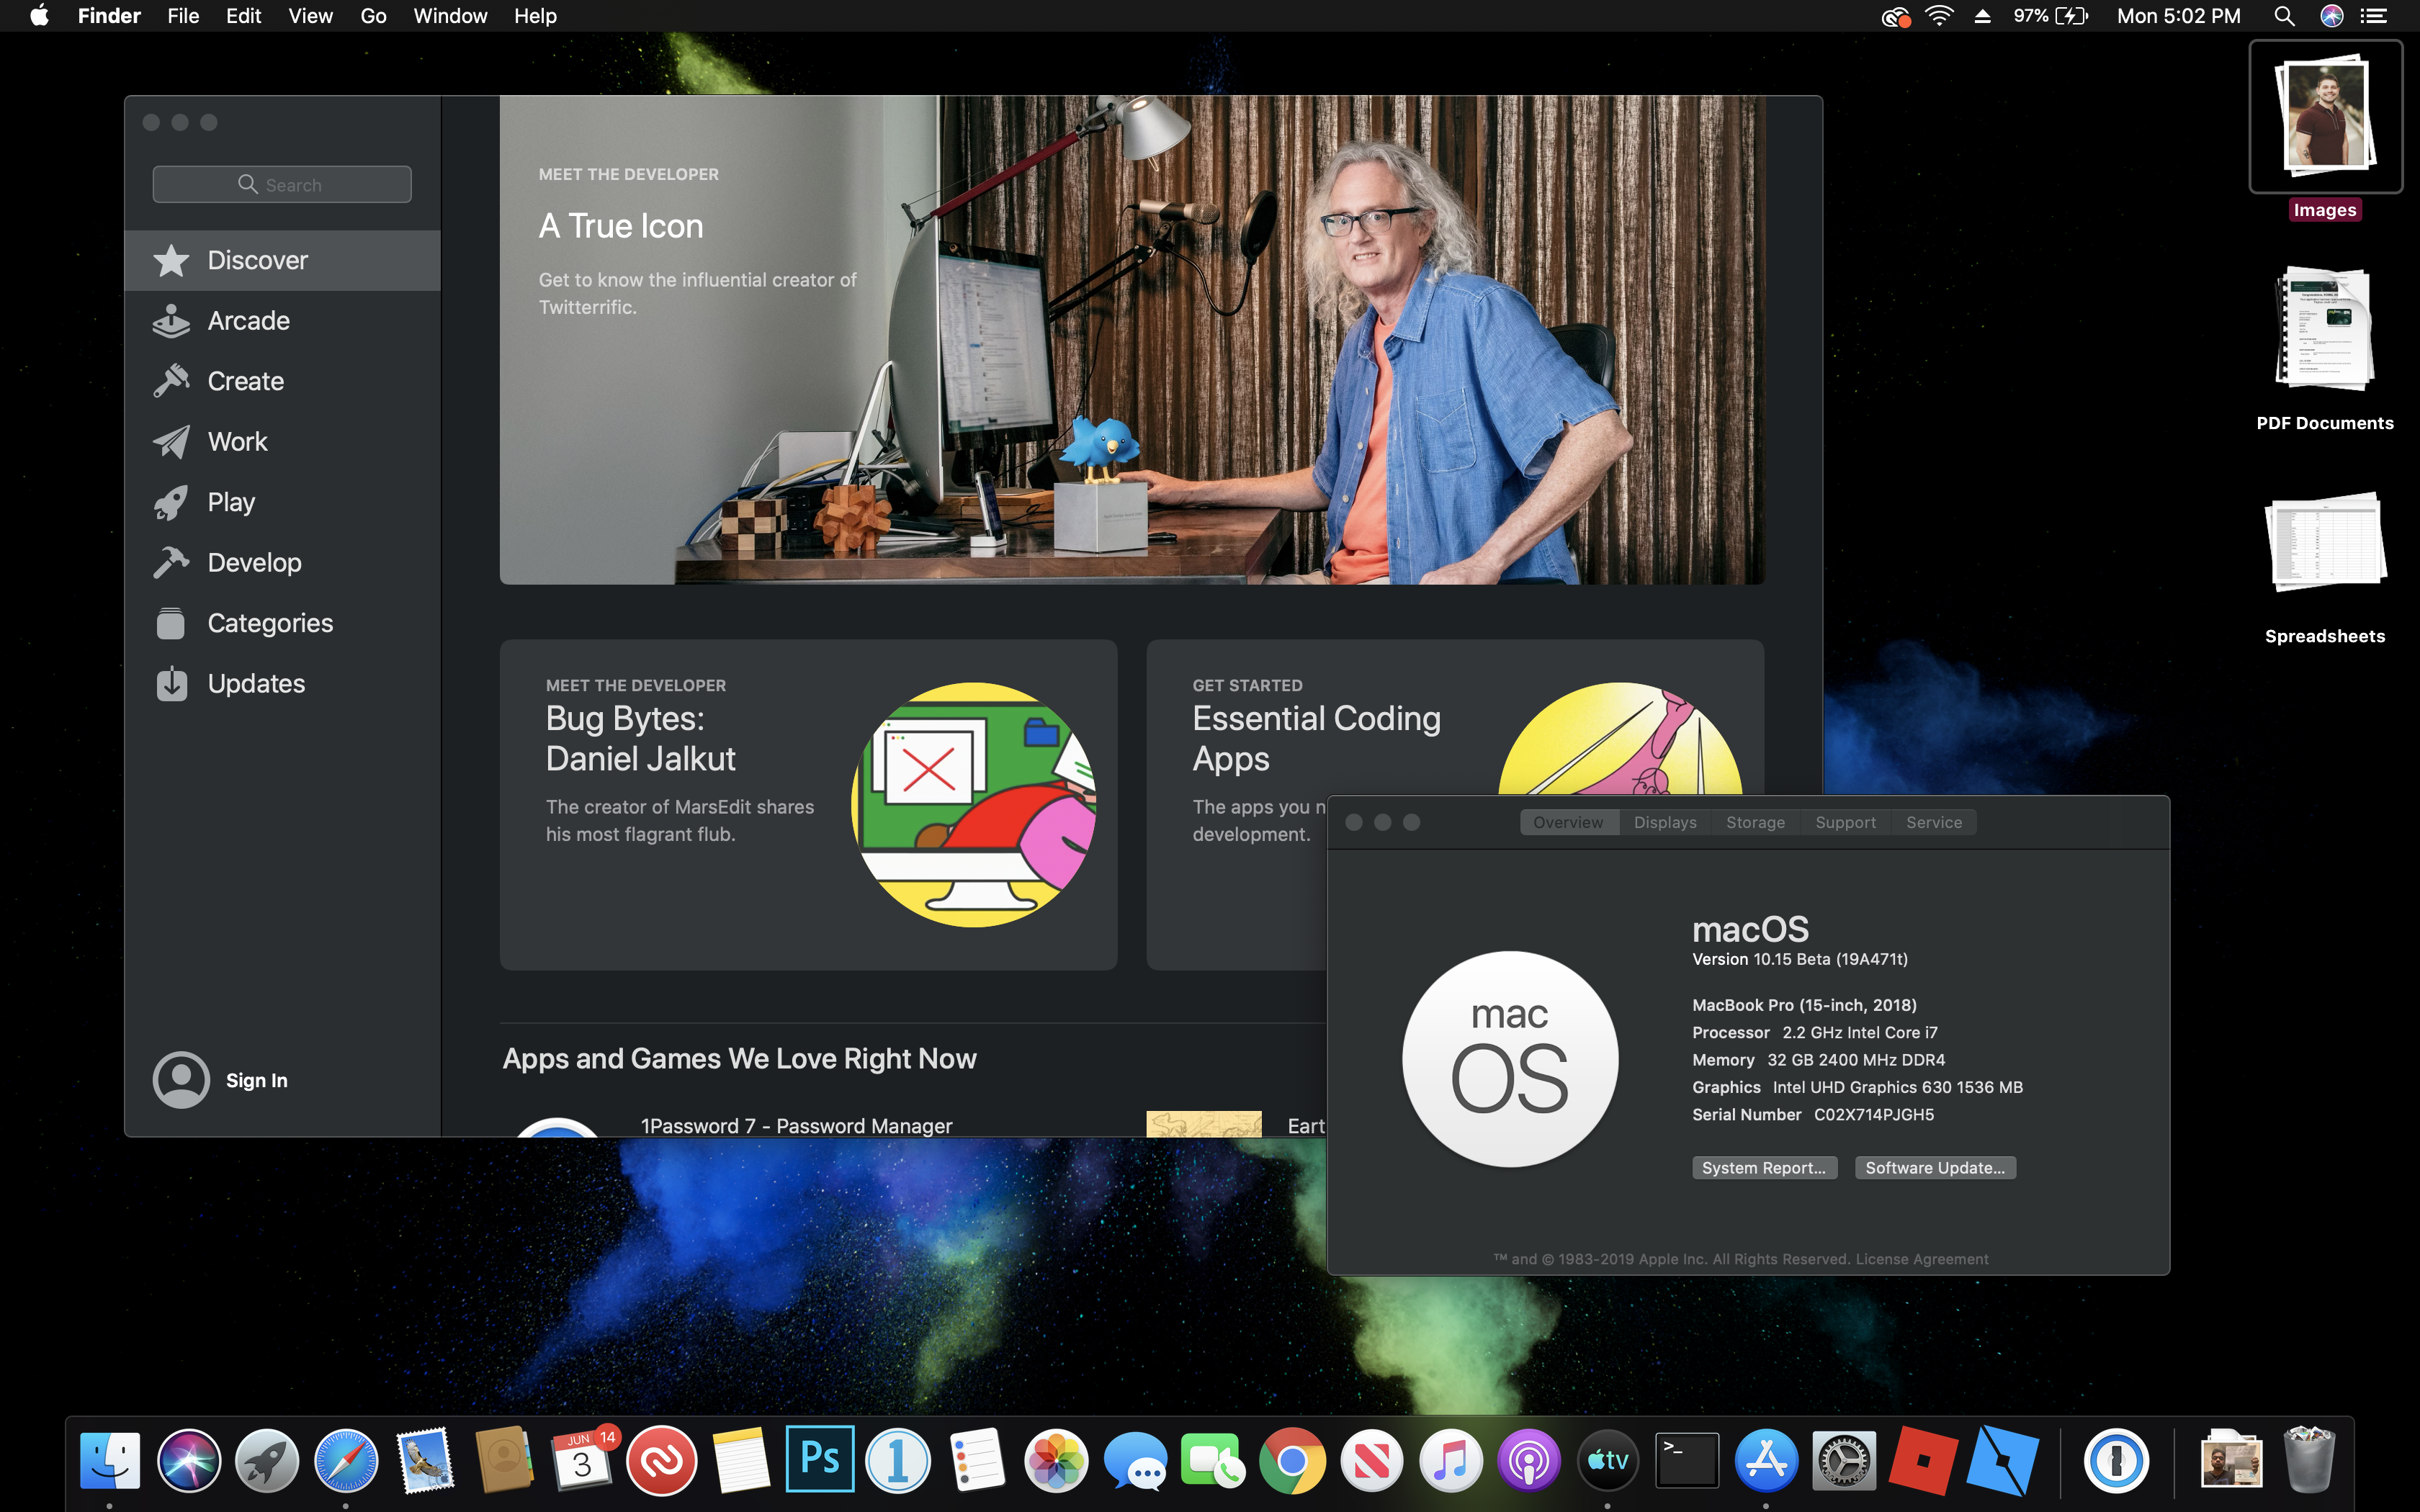
Task: Open Music app from the Dock
Action: pyautogui.click(x=1450, y=1460)
